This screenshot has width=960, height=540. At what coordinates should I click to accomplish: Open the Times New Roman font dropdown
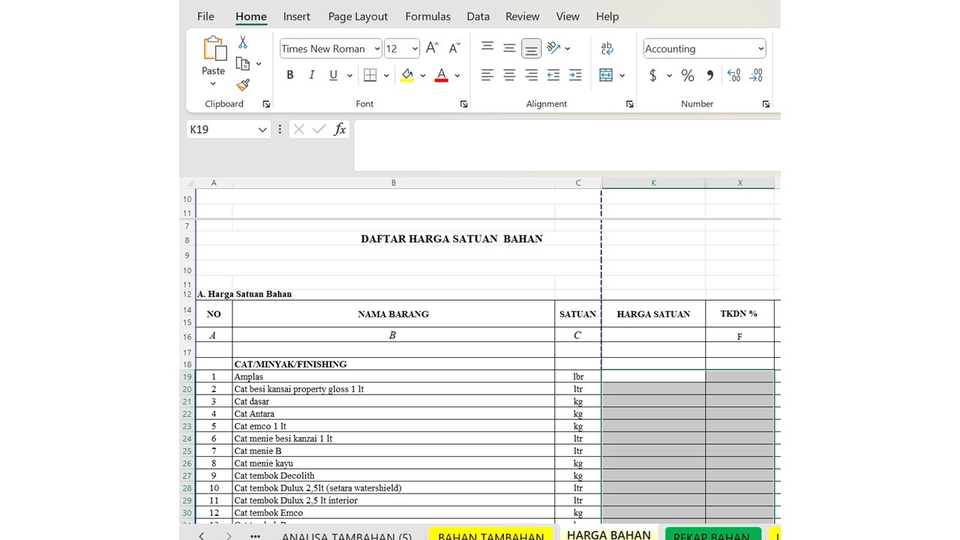[377, 49]
